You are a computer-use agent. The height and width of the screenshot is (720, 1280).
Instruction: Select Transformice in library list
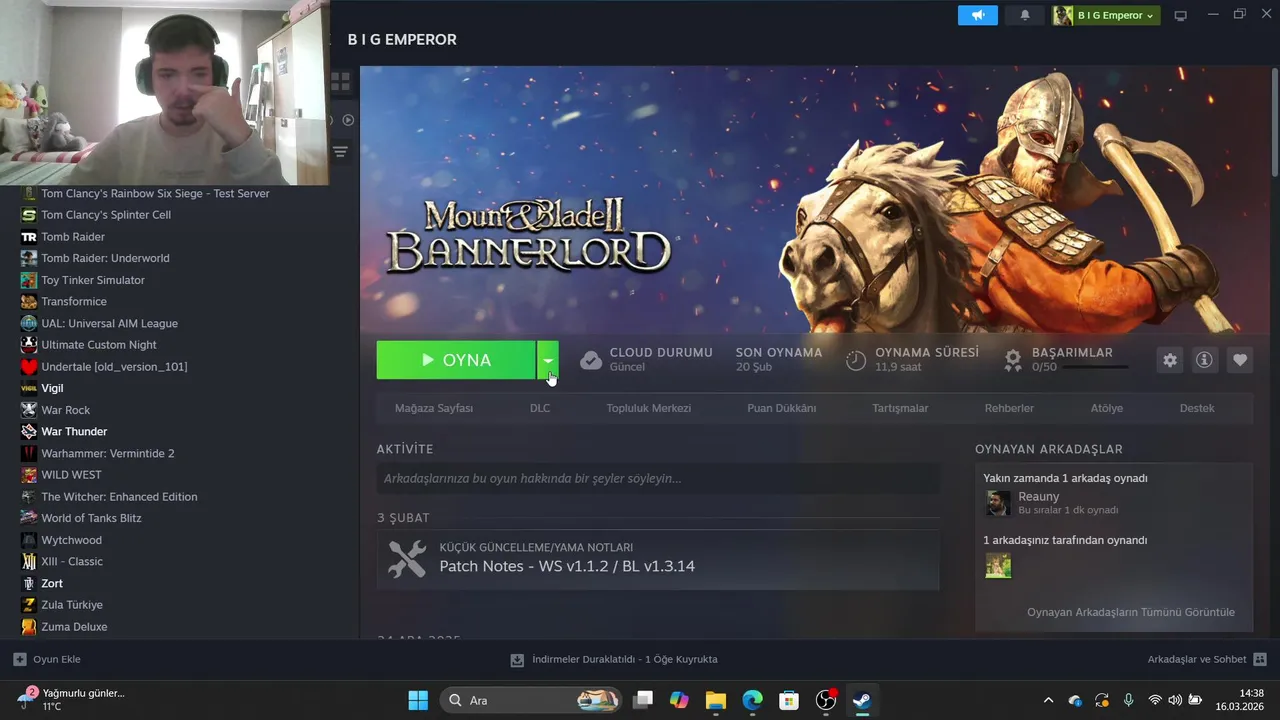[74, 301]
